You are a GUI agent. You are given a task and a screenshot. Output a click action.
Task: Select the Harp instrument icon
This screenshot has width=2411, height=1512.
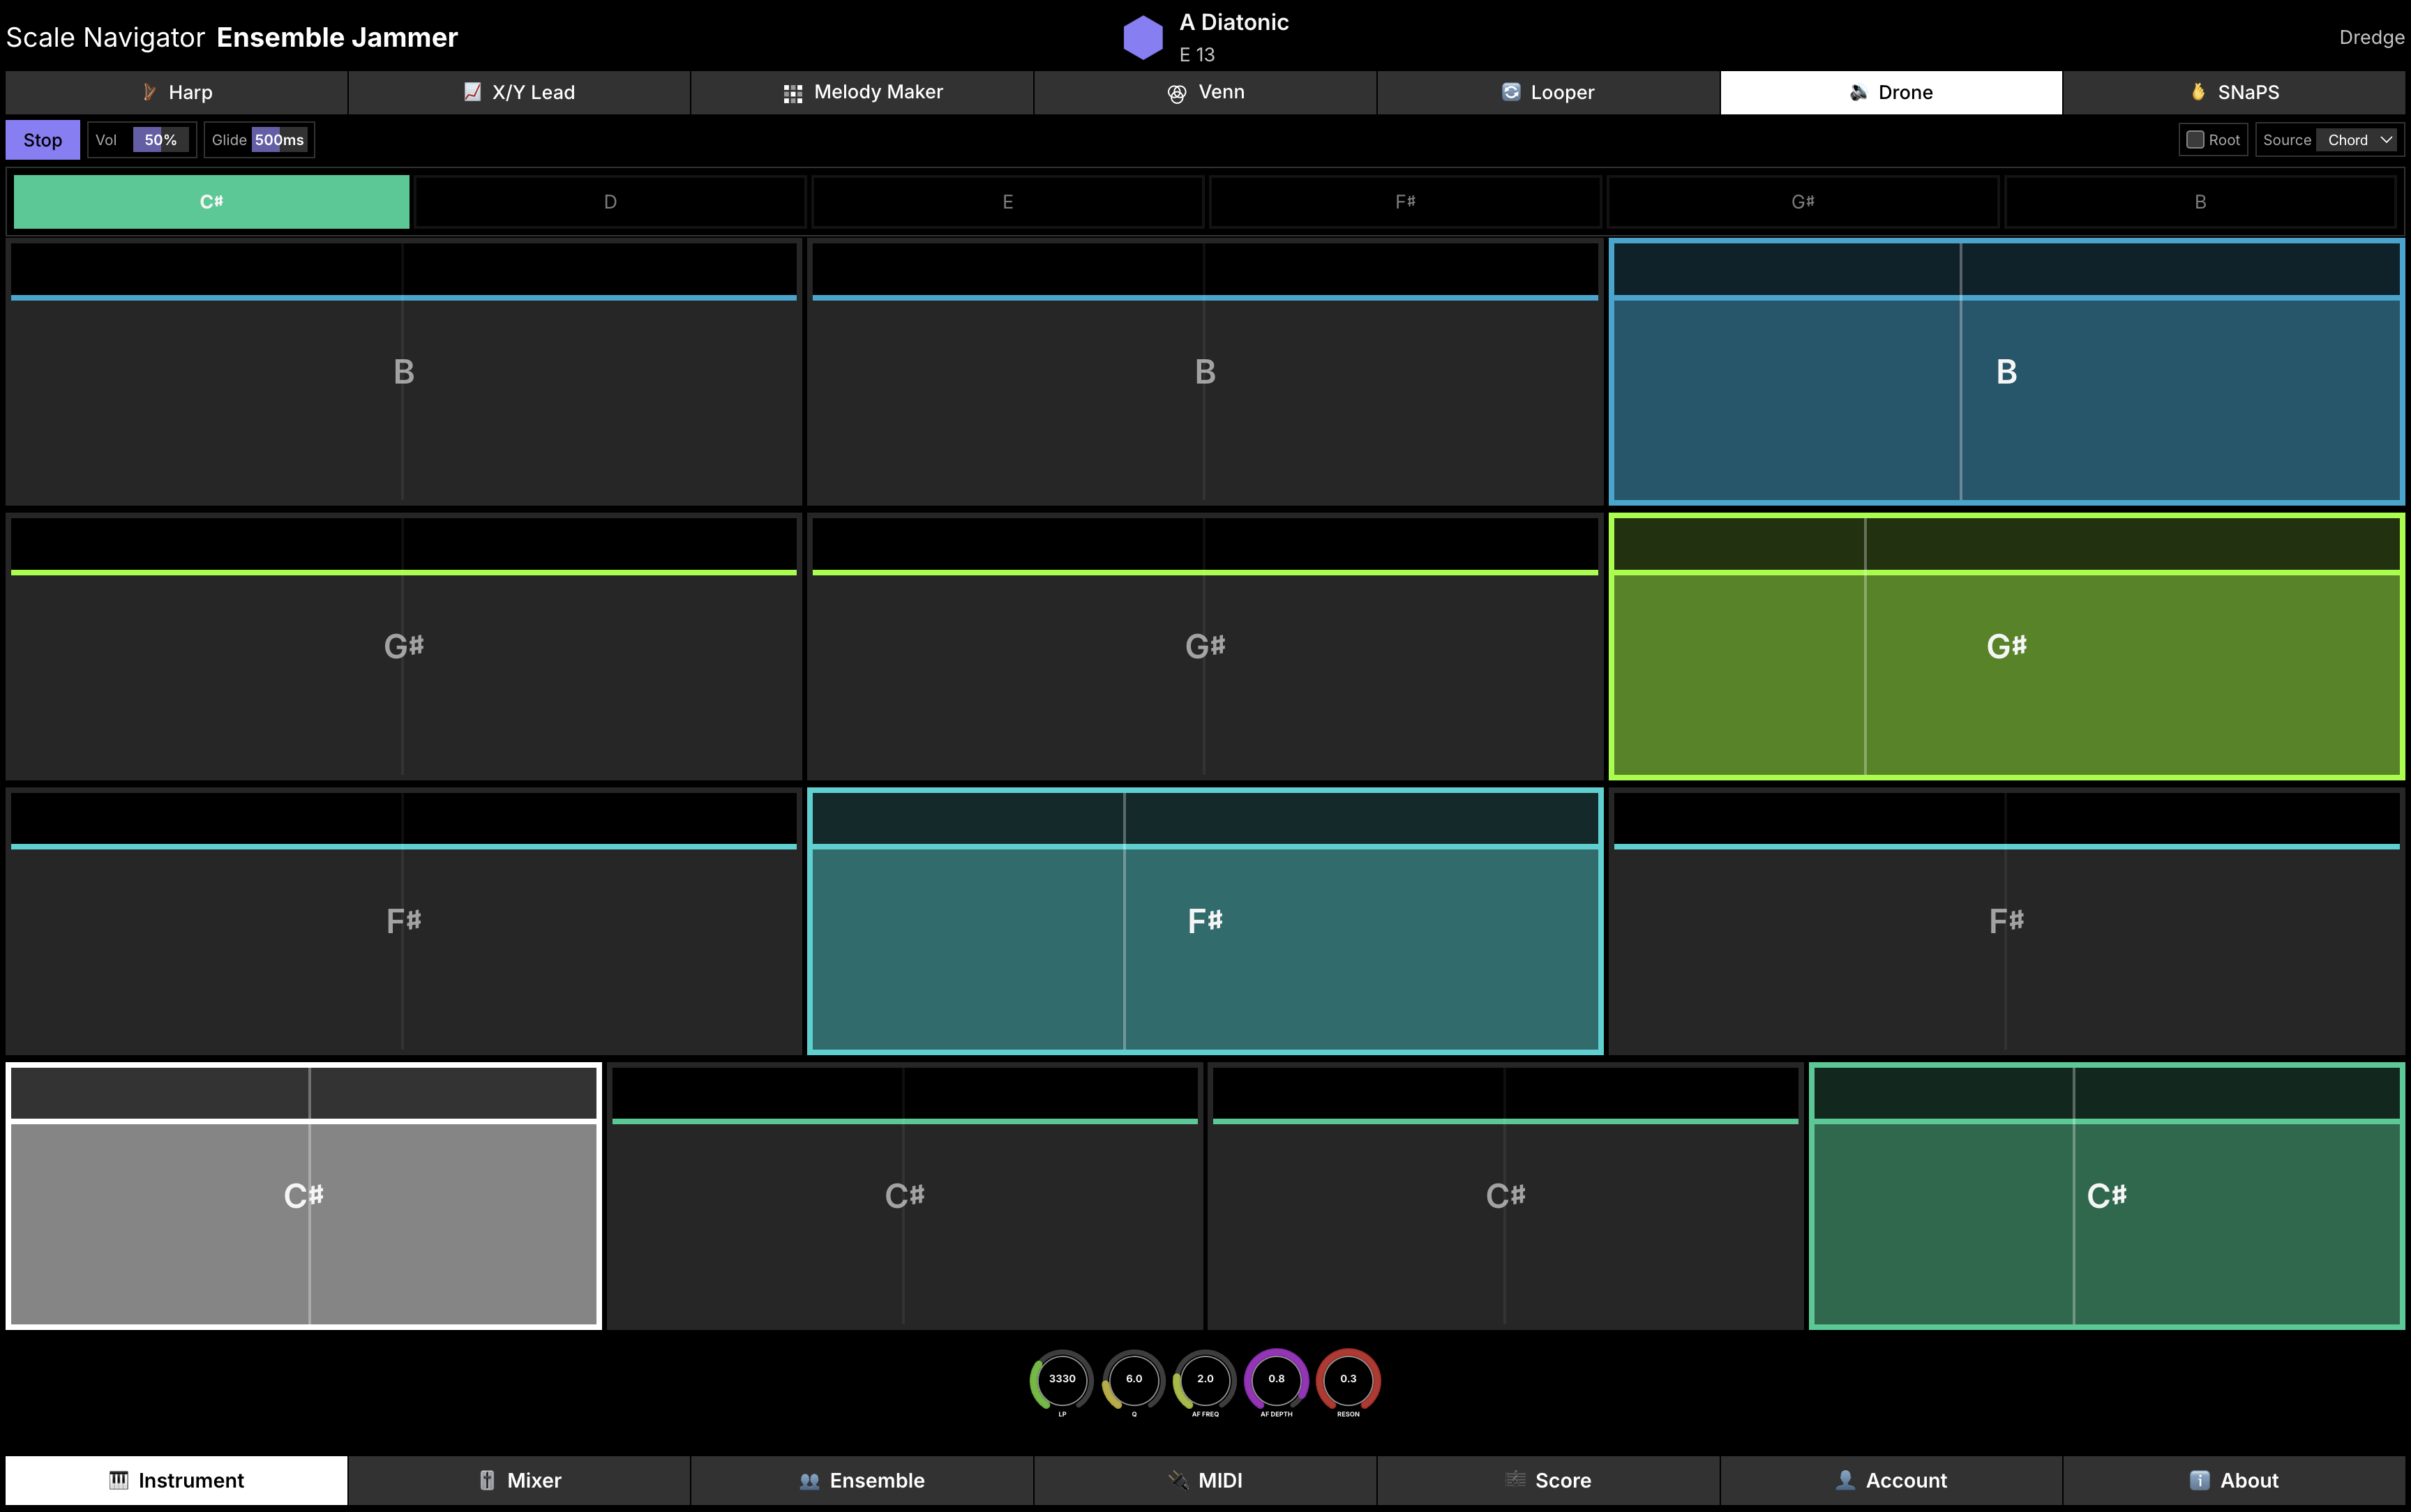pyautogui.click(x=150, y=92)
